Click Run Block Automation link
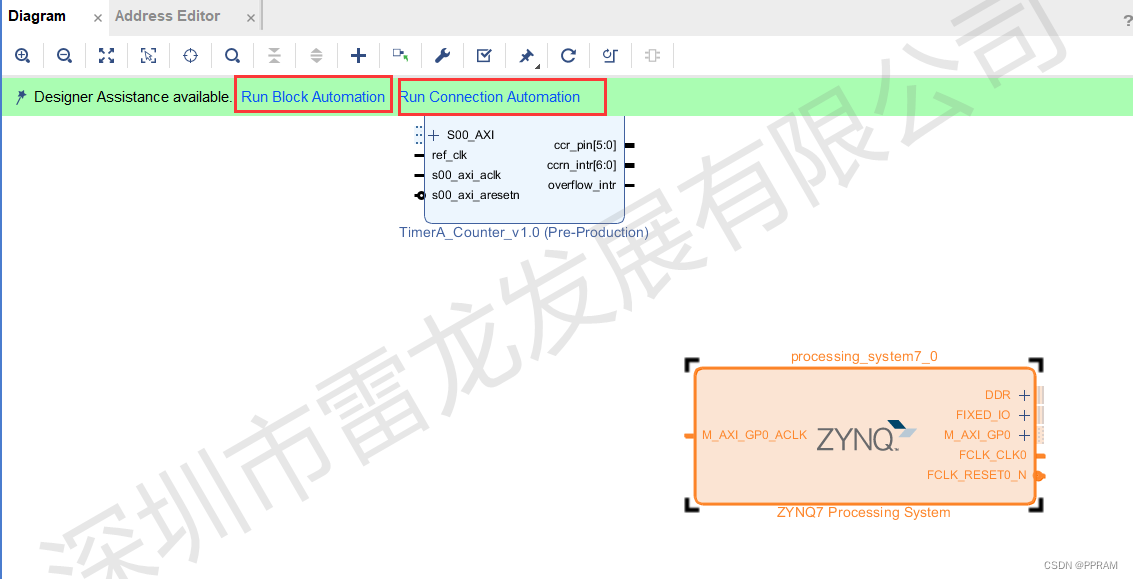Screen dimensions: 1133x579 [x=313, y=97]
